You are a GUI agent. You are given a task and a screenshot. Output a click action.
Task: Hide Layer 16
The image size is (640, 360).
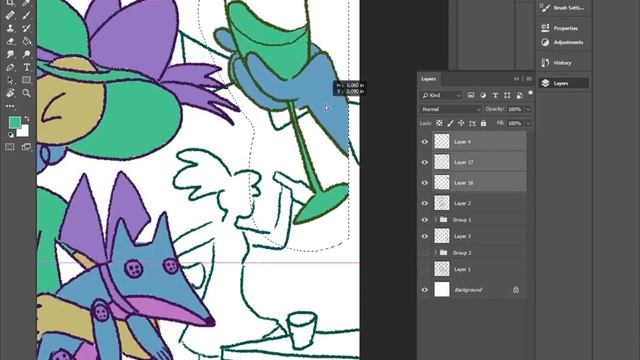tap(424, 182)
